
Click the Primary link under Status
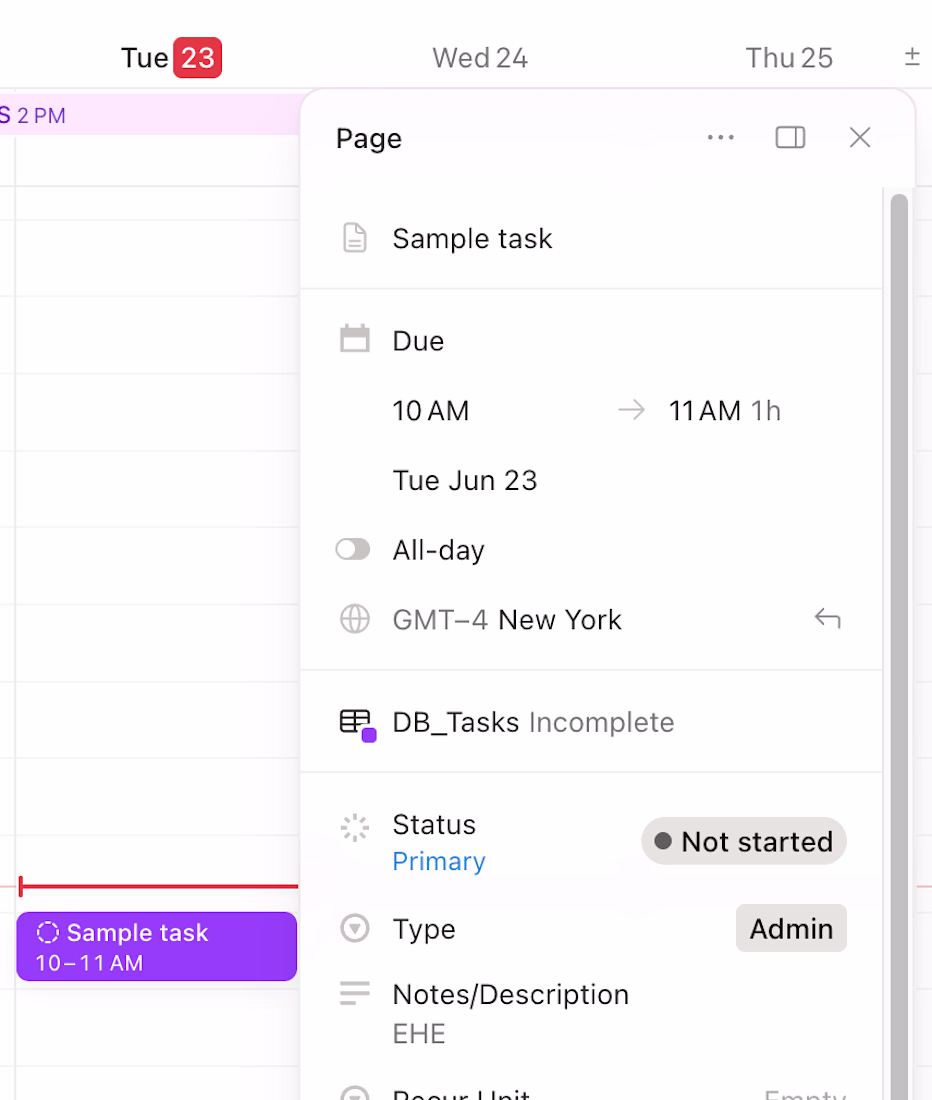(439, 861)
